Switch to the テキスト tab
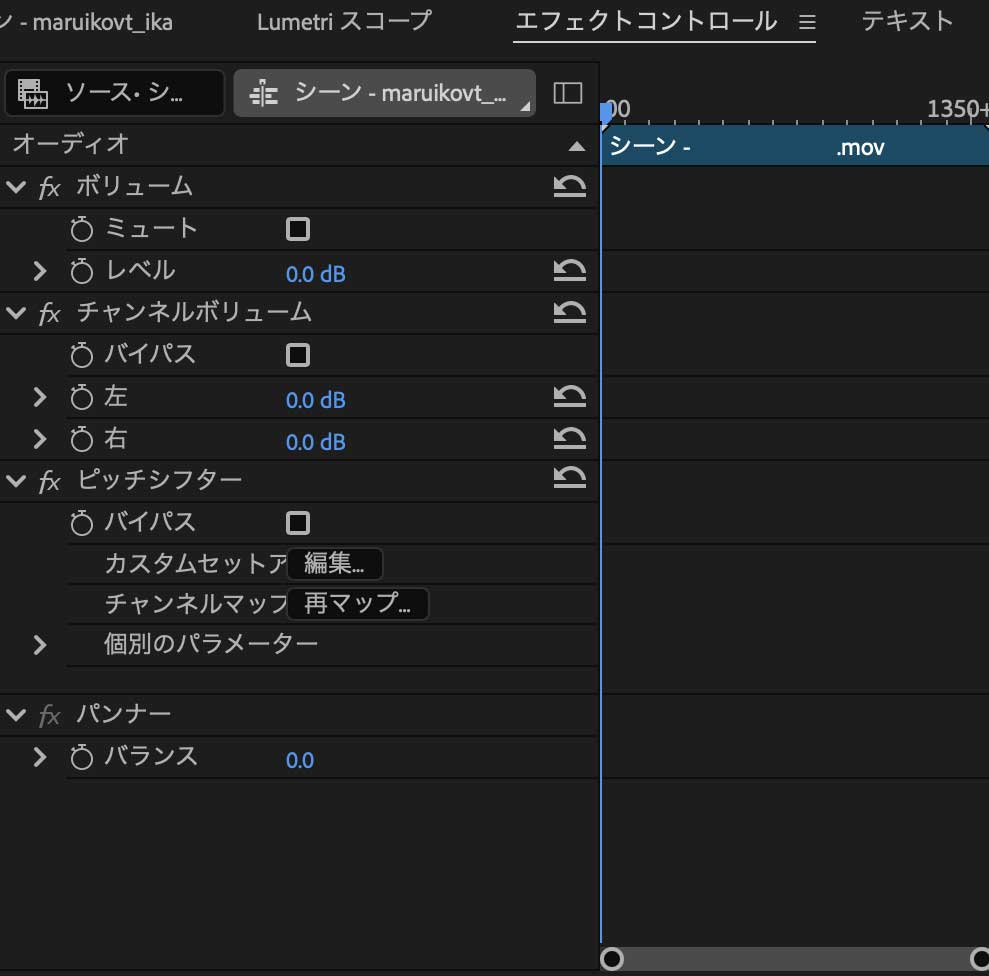This screenshot has width=989, height=976. pyautogui.click(x=905, y=20)
